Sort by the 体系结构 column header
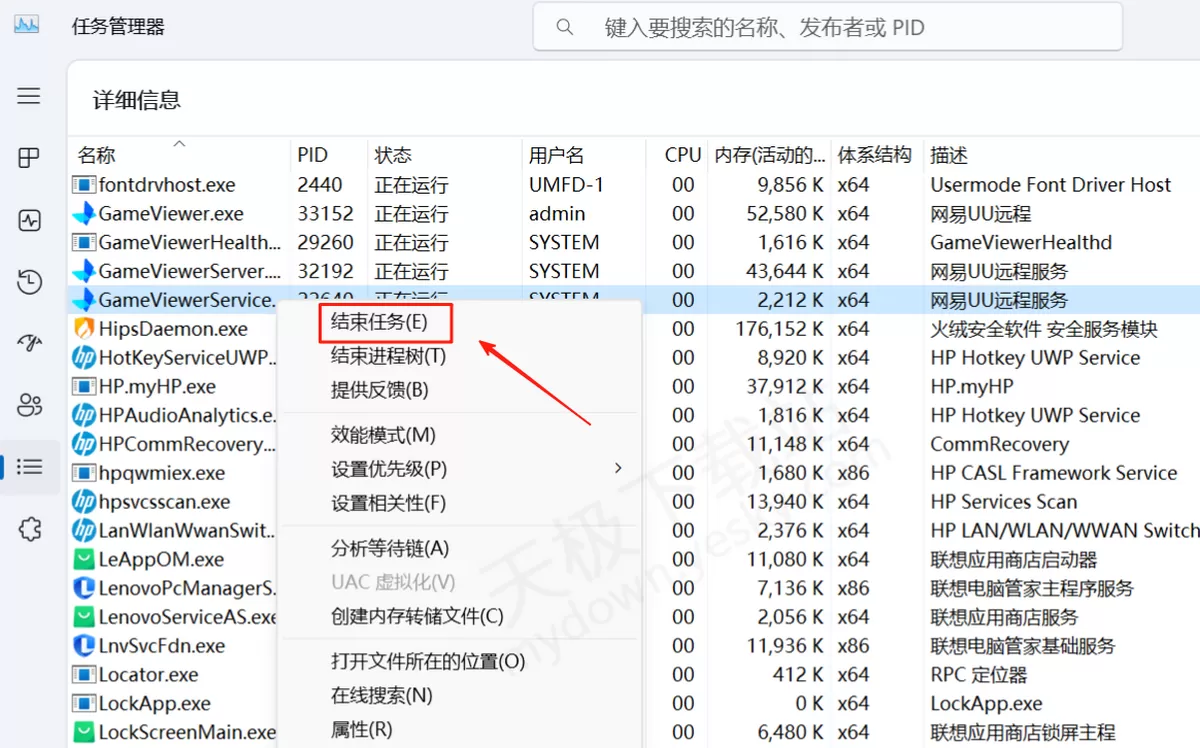The height and width of the screenshot is (748, 1200). (x=877, y=155)
